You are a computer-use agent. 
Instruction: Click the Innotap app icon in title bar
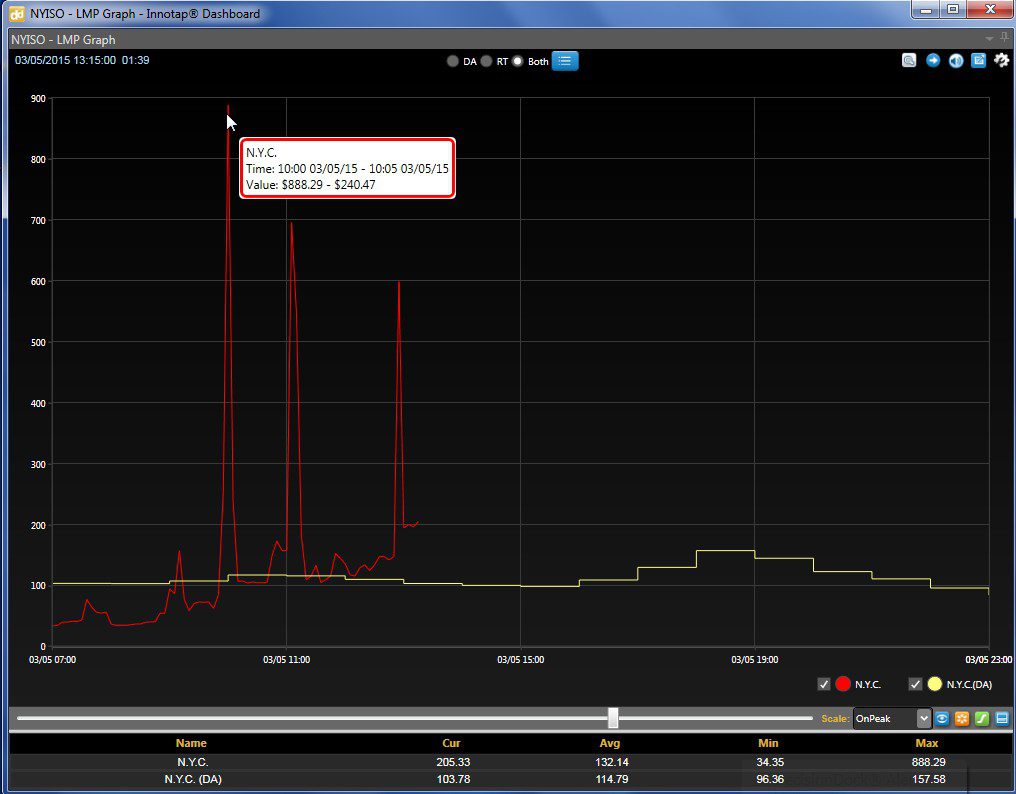point(17,14)
